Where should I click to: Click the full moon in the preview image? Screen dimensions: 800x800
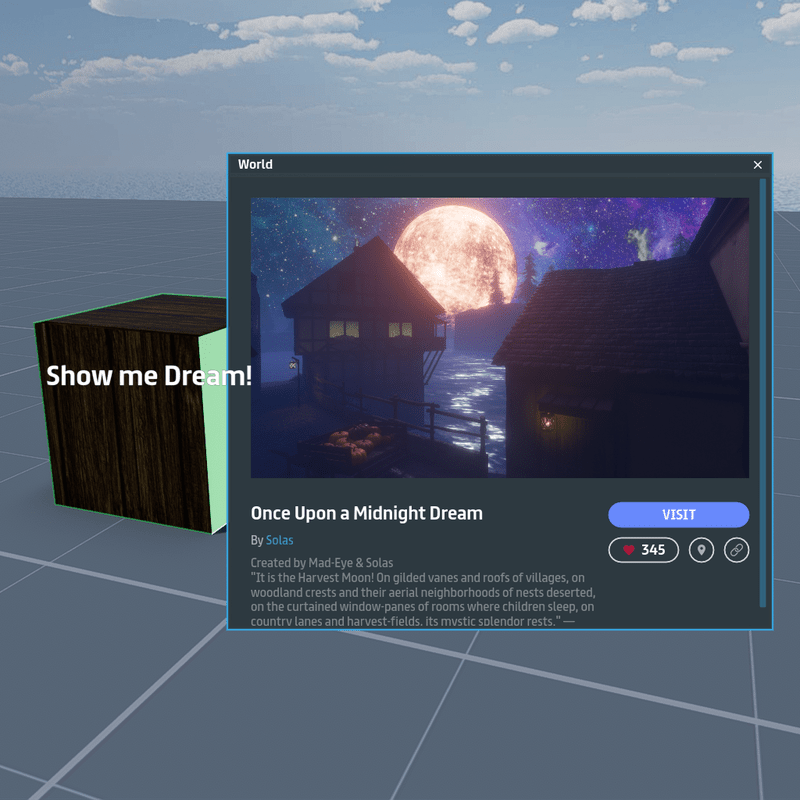[x=453, y=251]
